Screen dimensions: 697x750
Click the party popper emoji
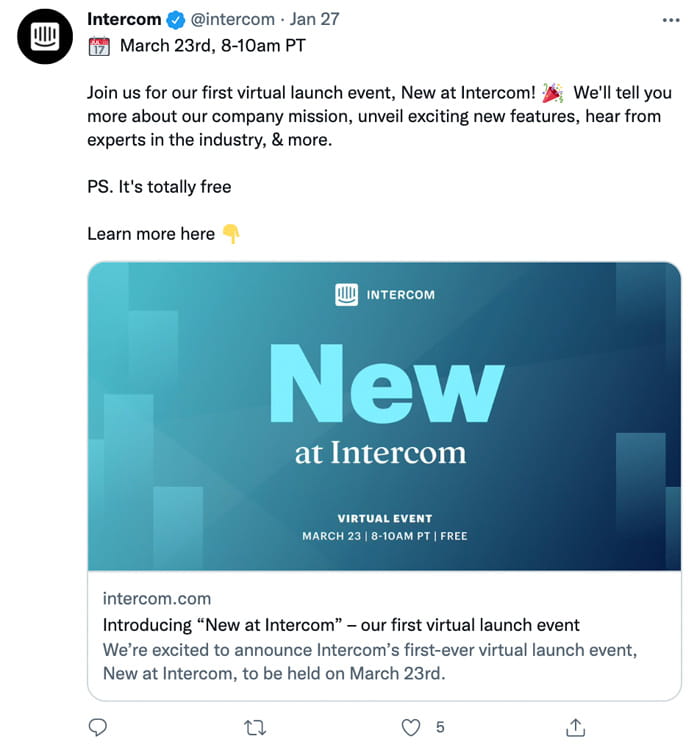552,93
